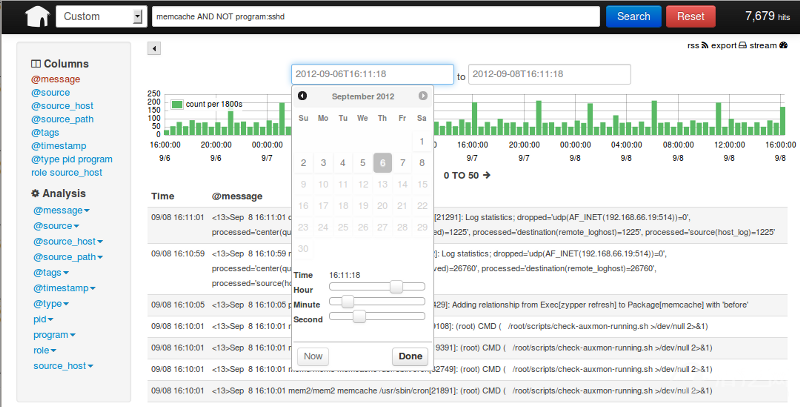
Task: Click Done in the date picker
Action: (410, 356)
